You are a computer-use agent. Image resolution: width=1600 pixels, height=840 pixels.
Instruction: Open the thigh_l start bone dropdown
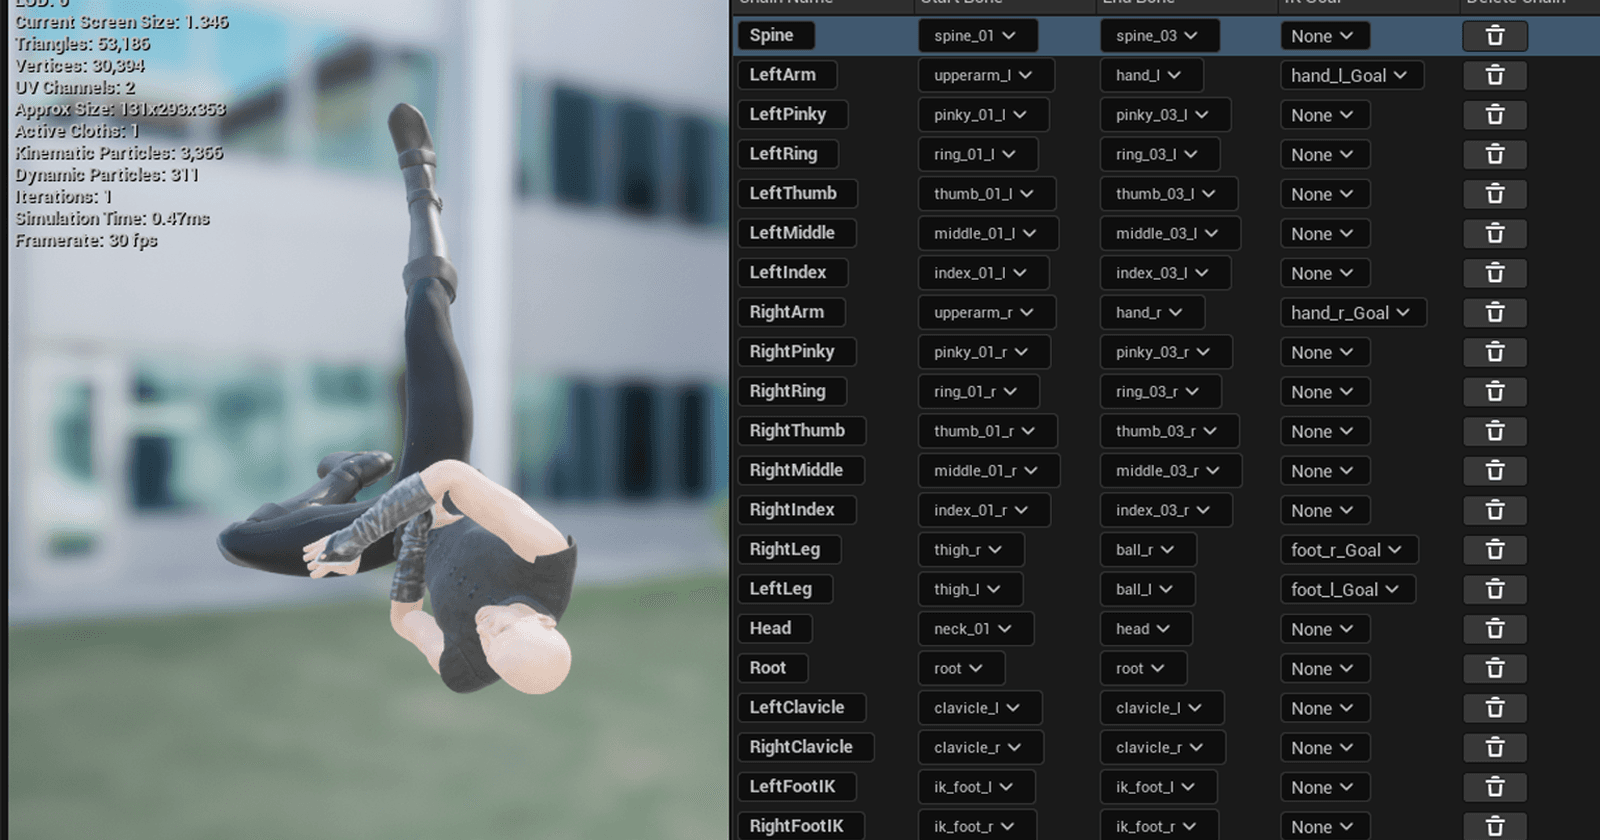[970, 589]
